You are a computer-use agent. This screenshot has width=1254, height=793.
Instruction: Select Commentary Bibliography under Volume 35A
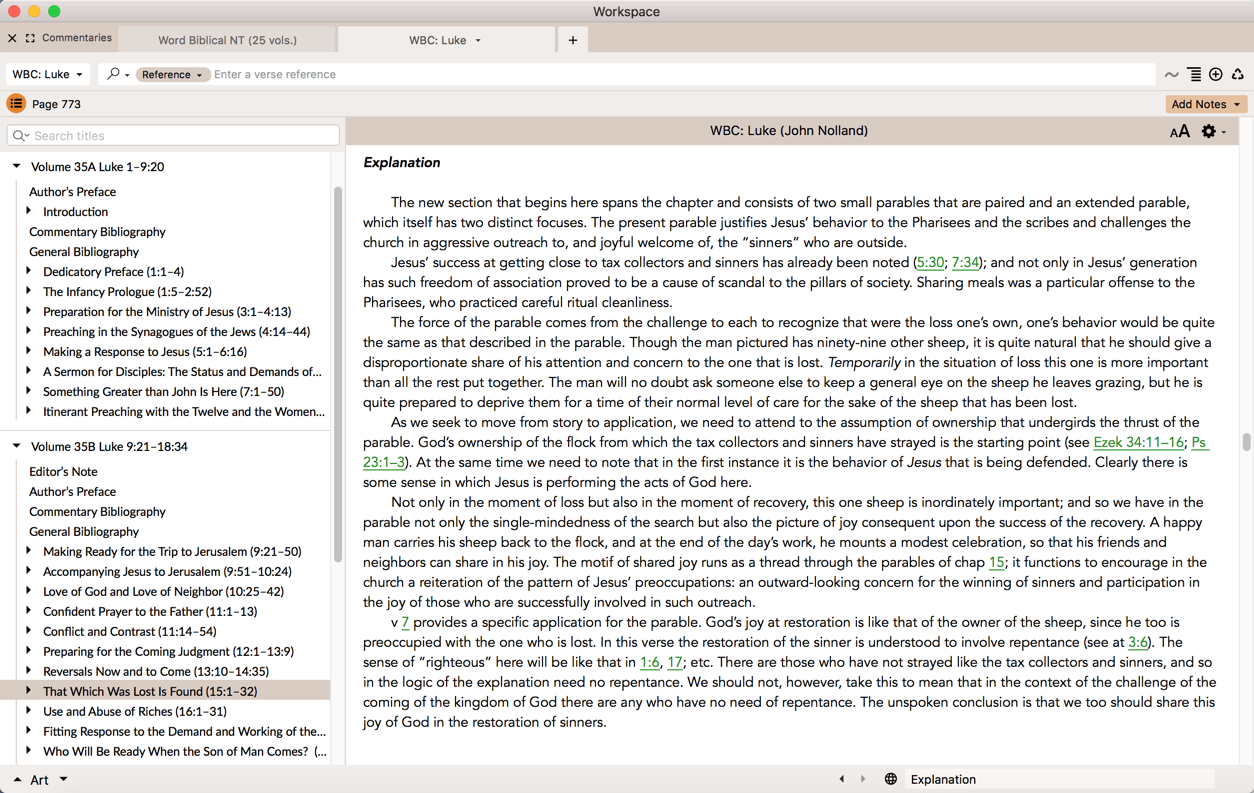click(97, 231)
